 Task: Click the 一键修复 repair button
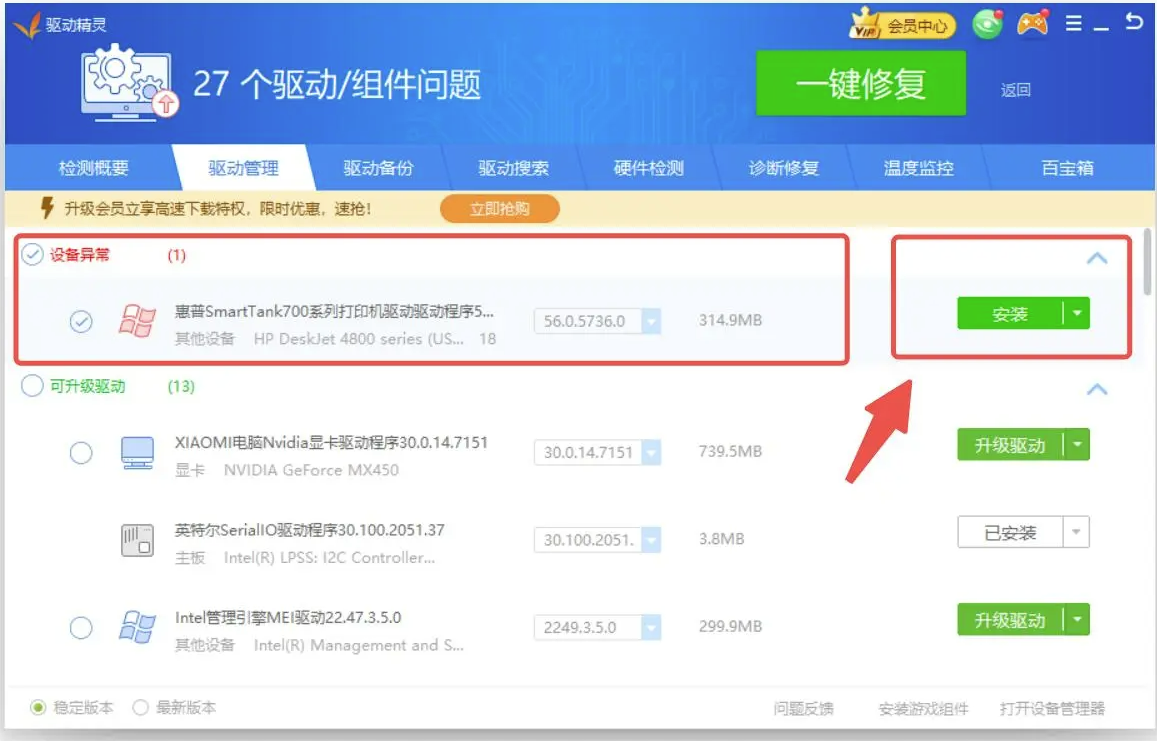(x=860, y=85)
